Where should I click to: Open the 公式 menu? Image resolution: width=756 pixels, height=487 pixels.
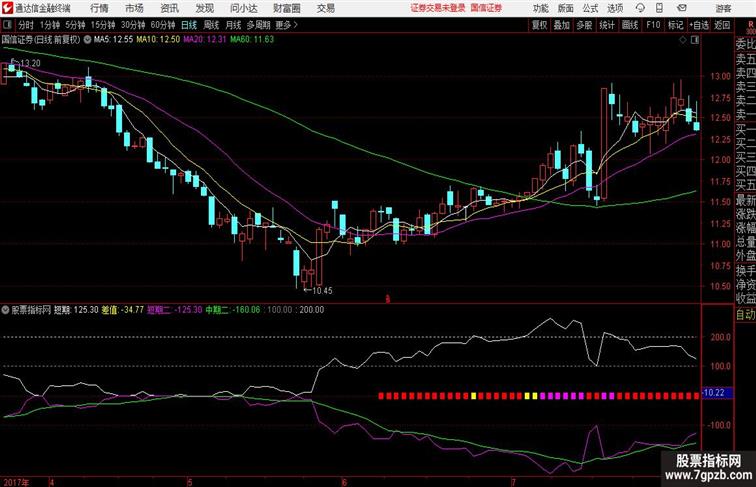coord(590,8)
